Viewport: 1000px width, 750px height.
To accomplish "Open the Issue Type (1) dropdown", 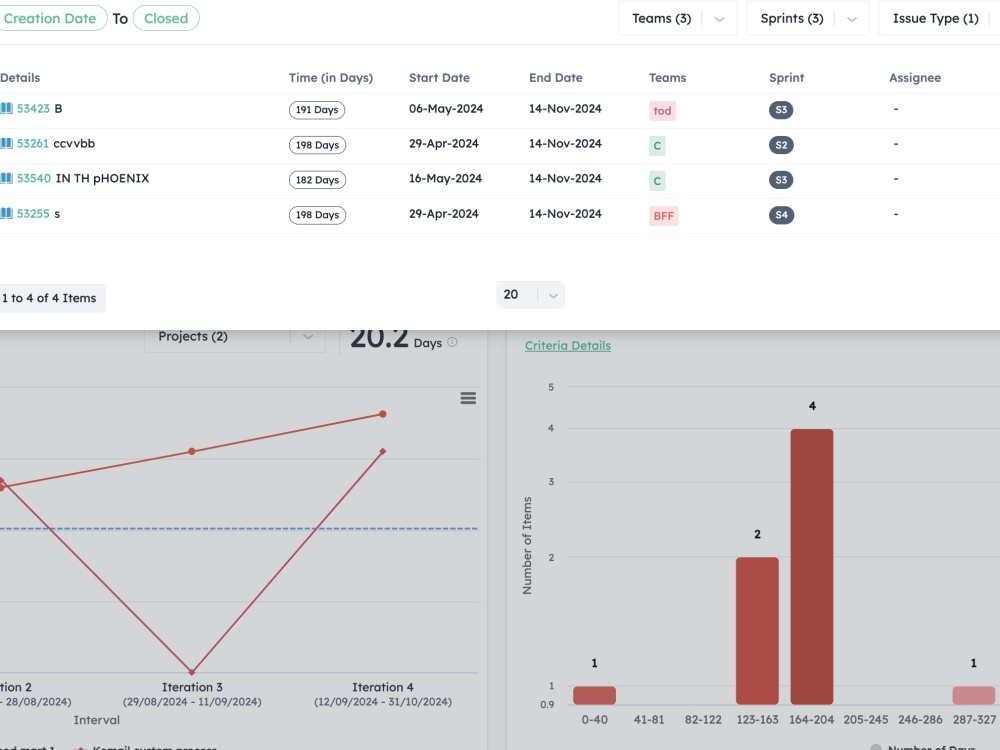I will point(939,18).
